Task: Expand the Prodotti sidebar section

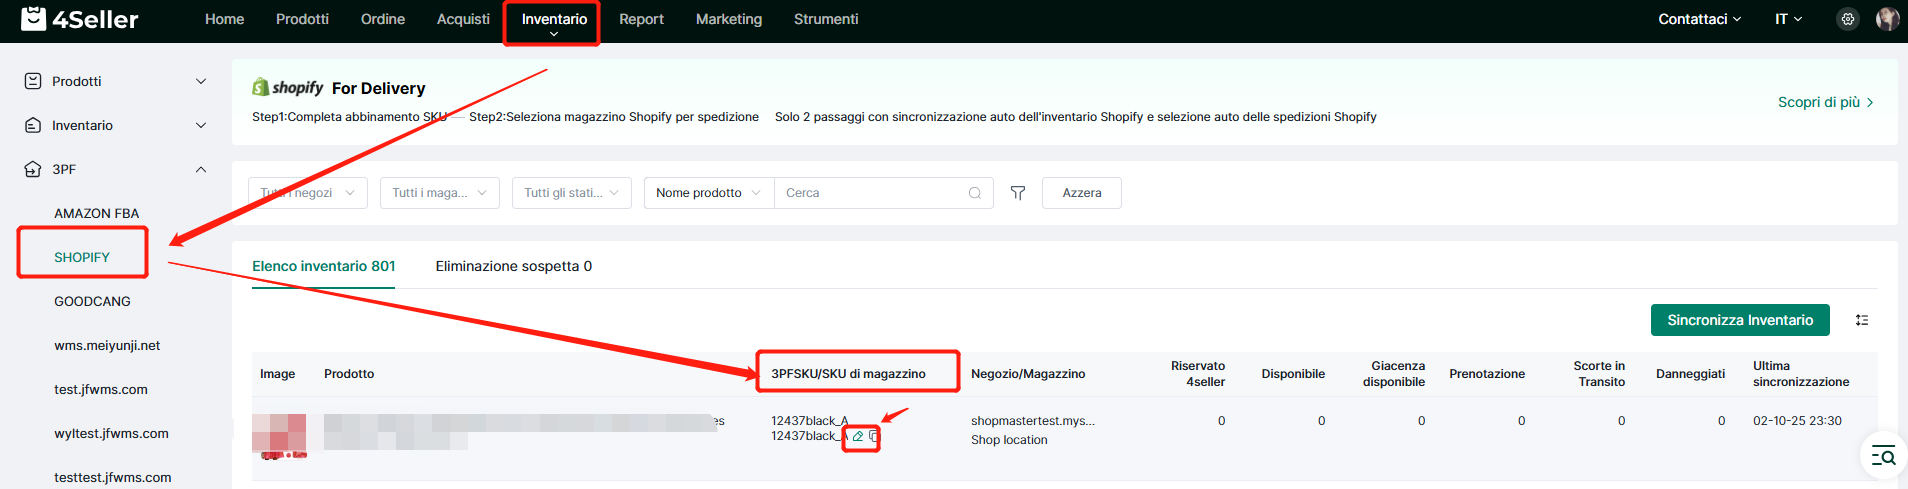Action: coord(201,81)
